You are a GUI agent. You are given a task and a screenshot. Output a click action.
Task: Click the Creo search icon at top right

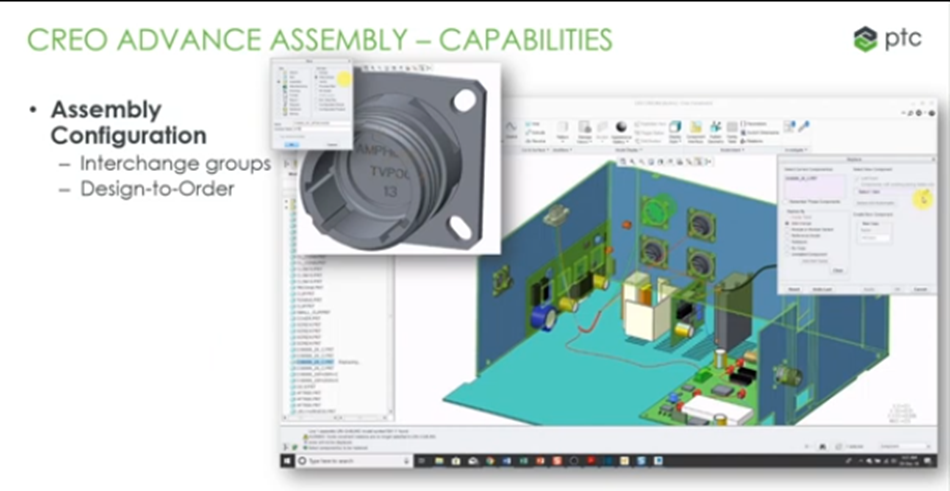pos(910,113)
